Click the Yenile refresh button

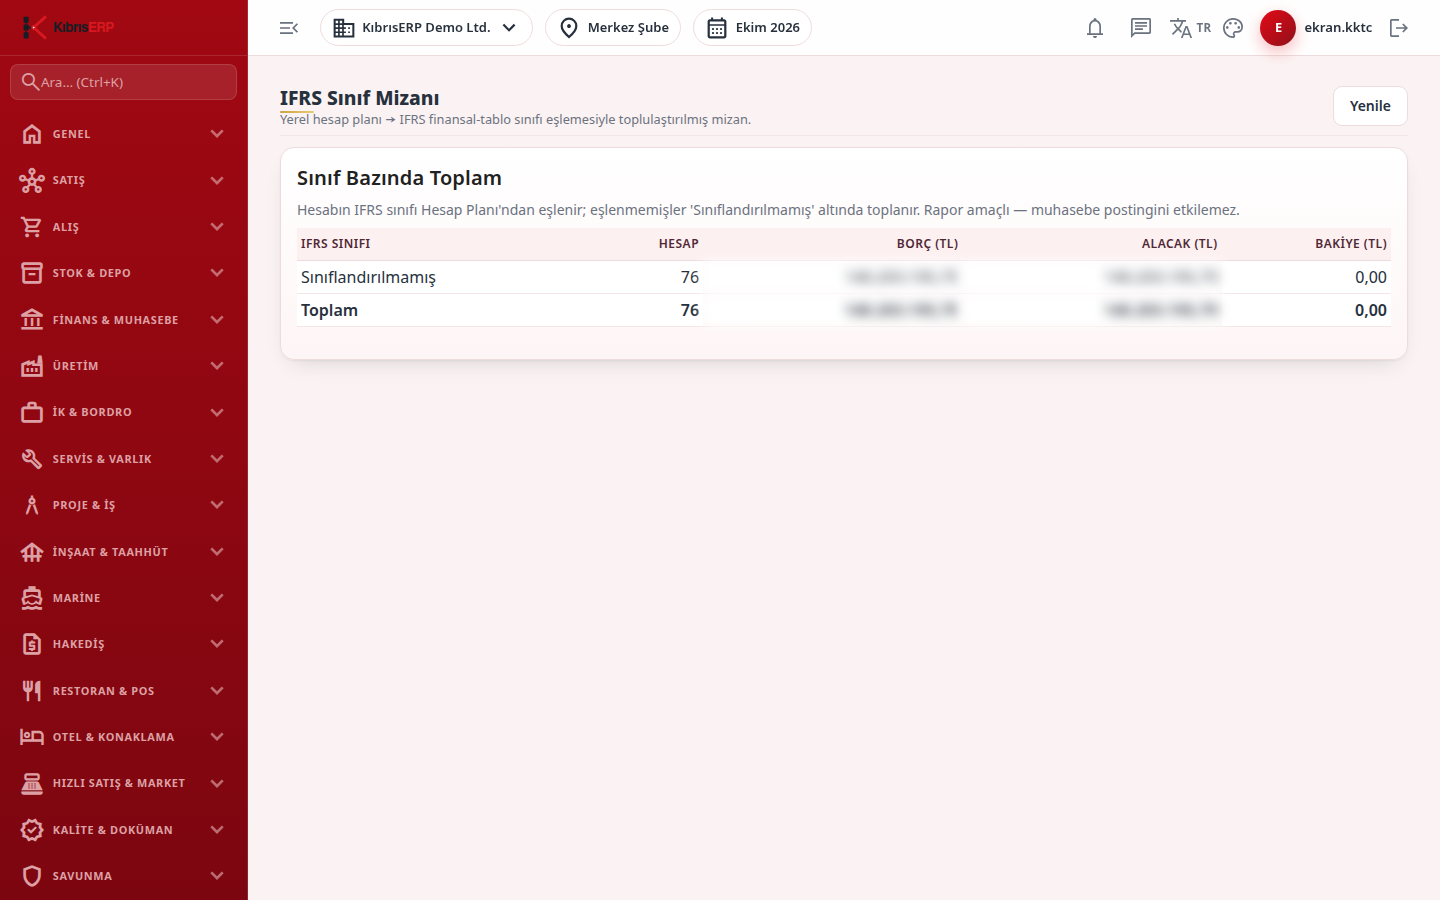(x=1370, y=106)
